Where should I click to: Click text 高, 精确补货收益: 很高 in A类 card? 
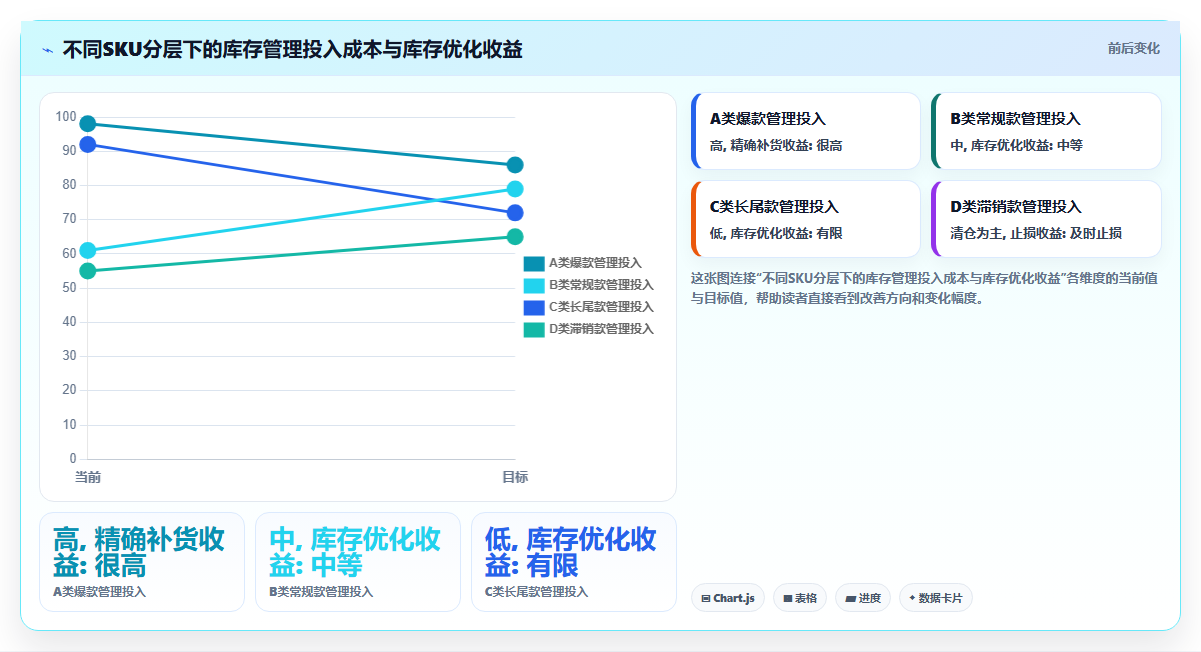click(776, 145)
